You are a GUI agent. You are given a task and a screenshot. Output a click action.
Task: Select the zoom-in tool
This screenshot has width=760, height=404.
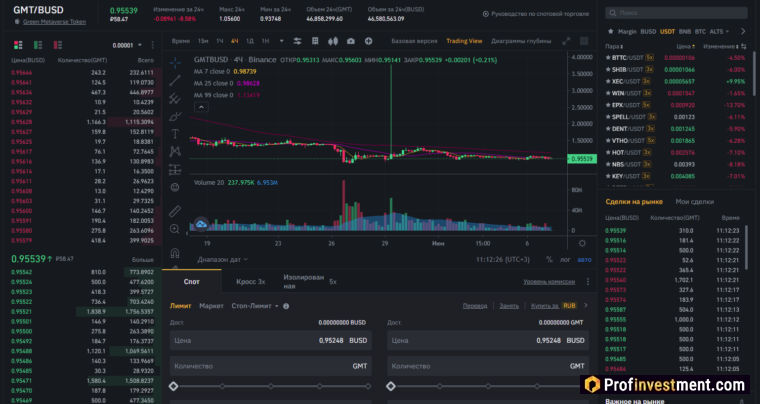click(x=175, y=229)
